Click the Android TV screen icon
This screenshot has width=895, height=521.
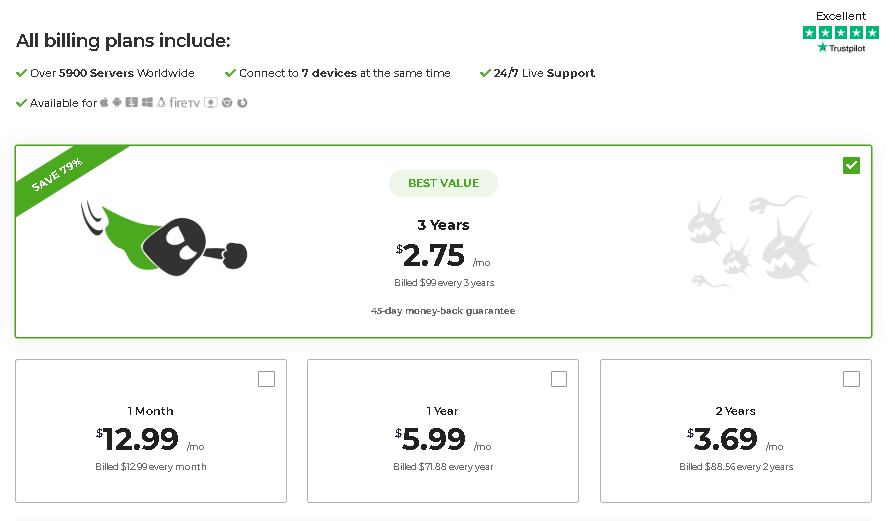pos(211,103)
